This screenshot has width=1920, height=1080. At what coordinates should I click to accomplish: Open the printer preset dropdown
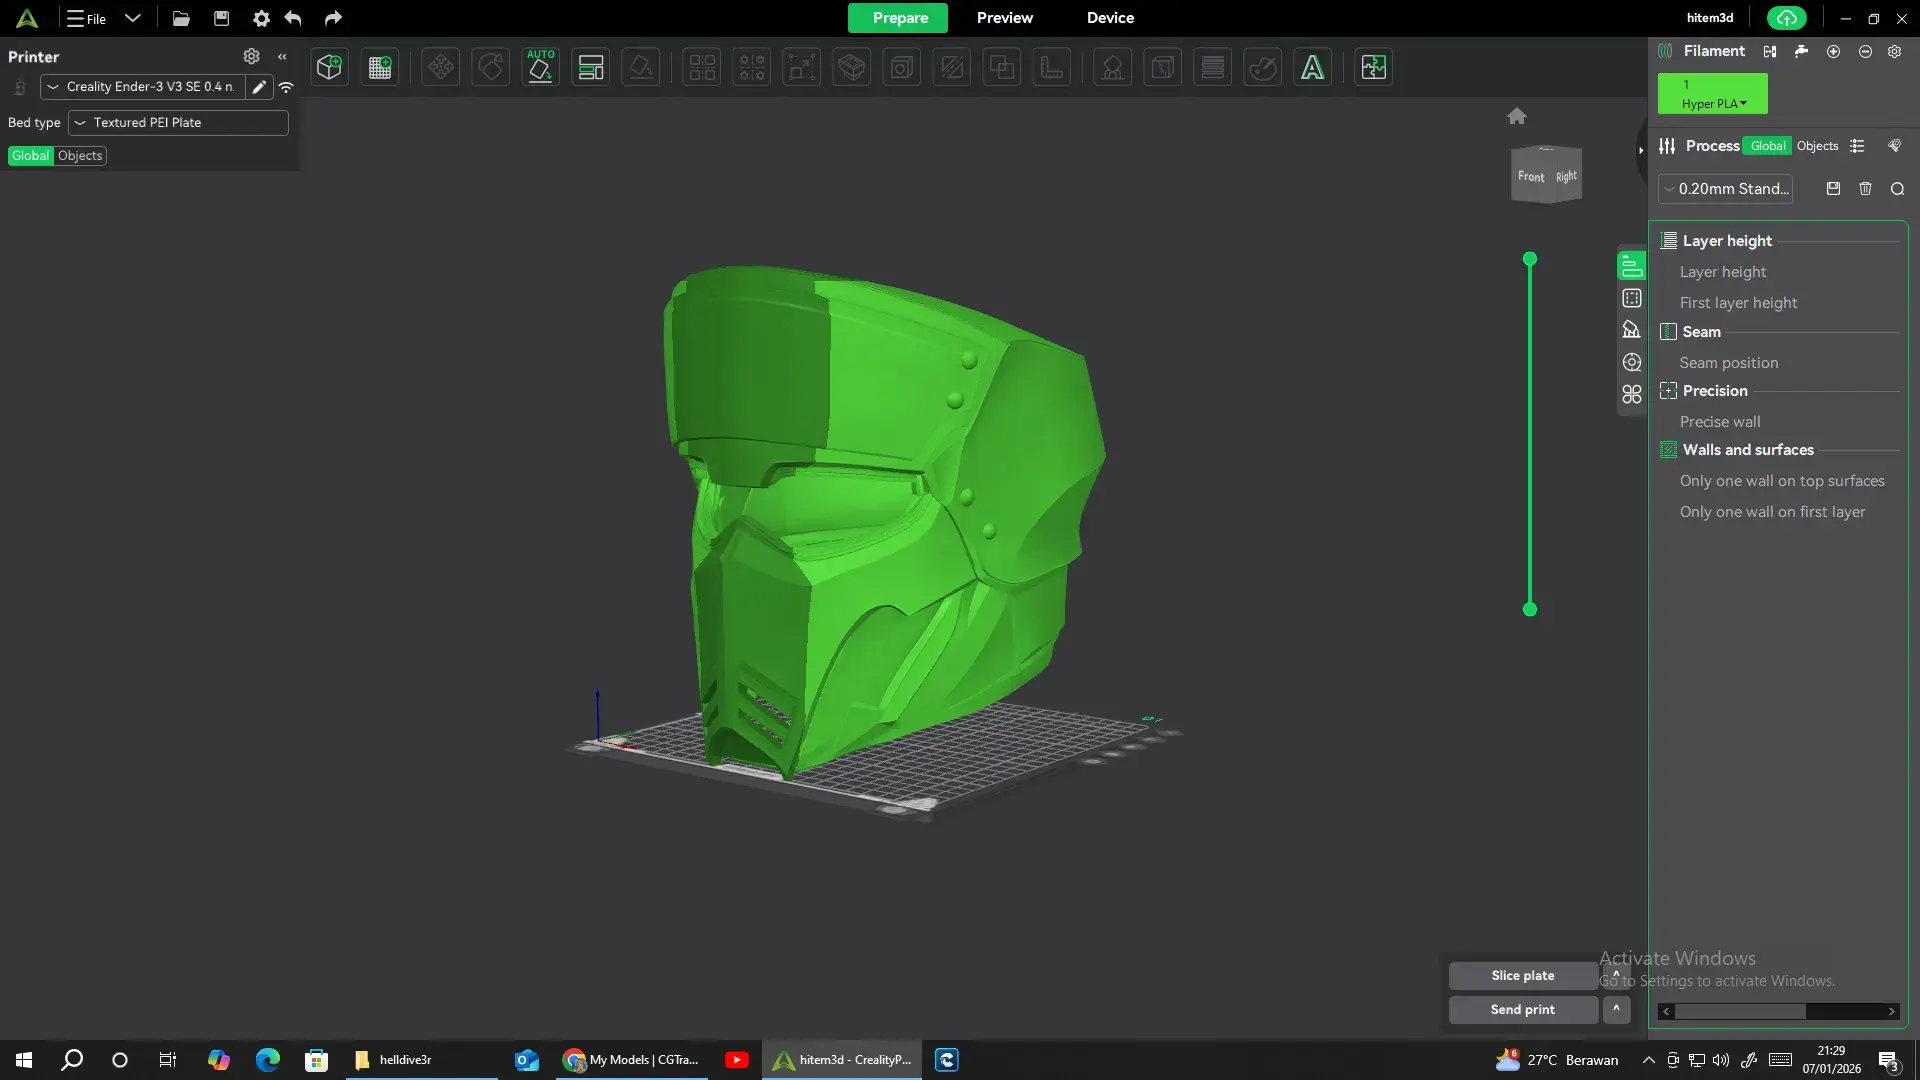[143, 87]
